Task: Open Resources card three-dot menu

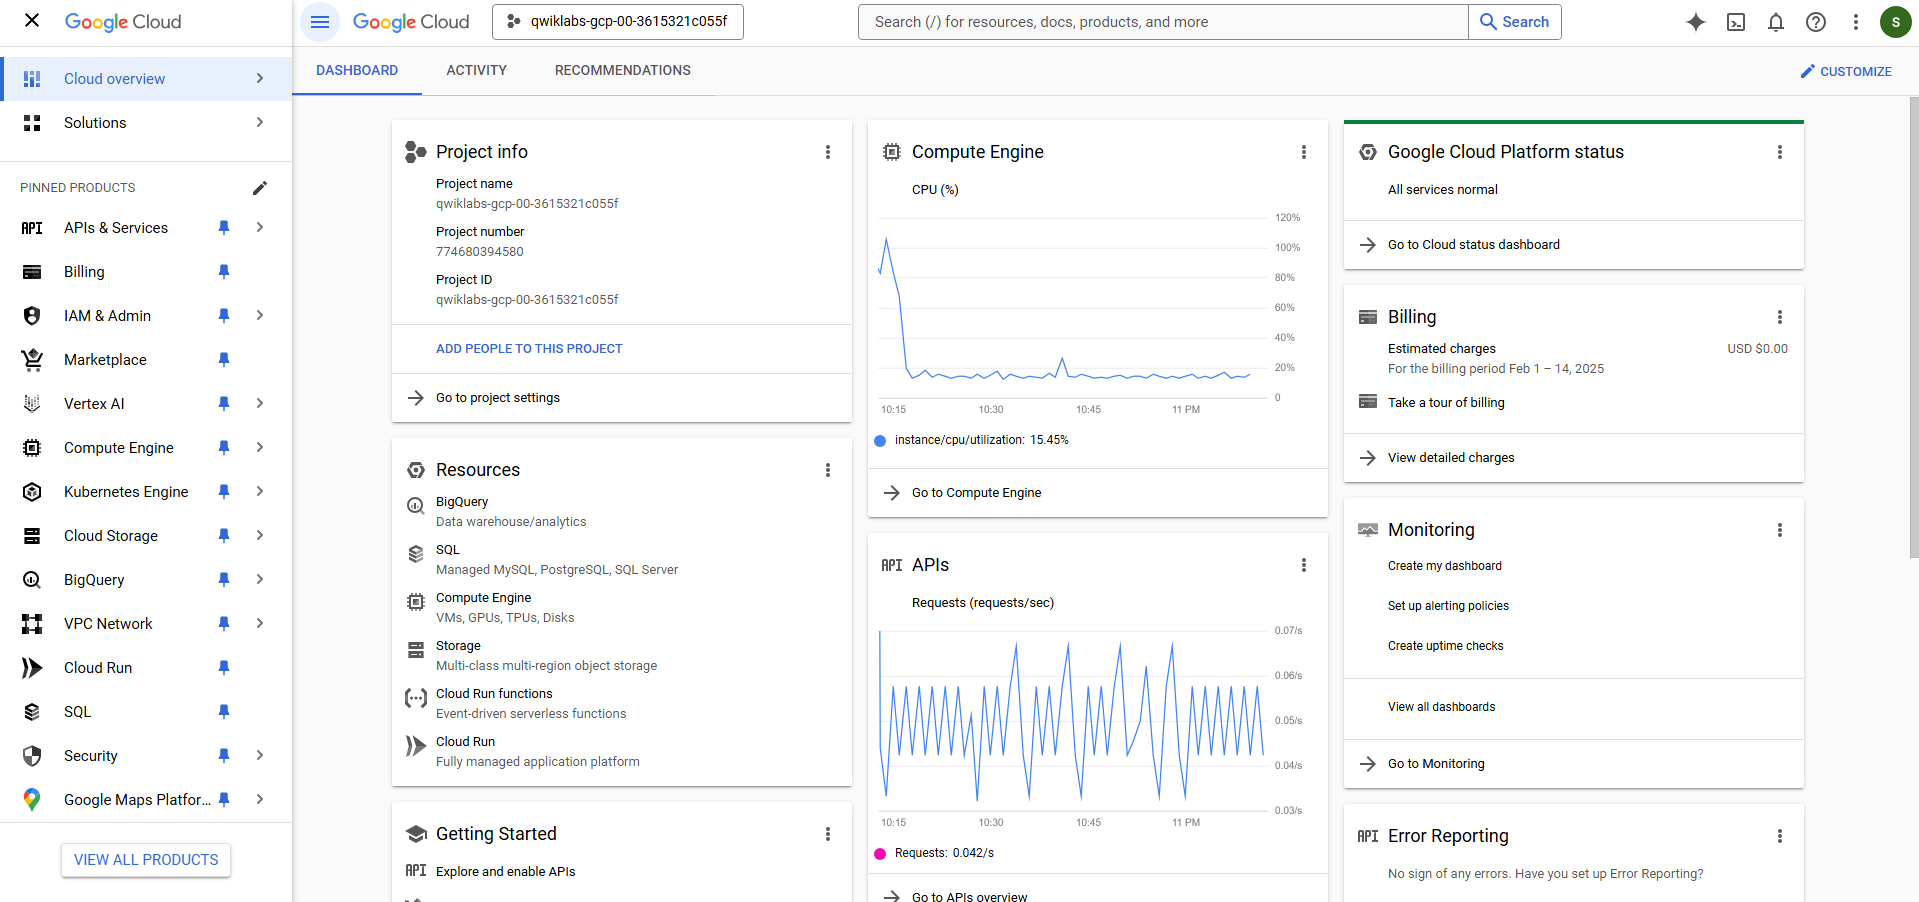Action: click(828, 470)
